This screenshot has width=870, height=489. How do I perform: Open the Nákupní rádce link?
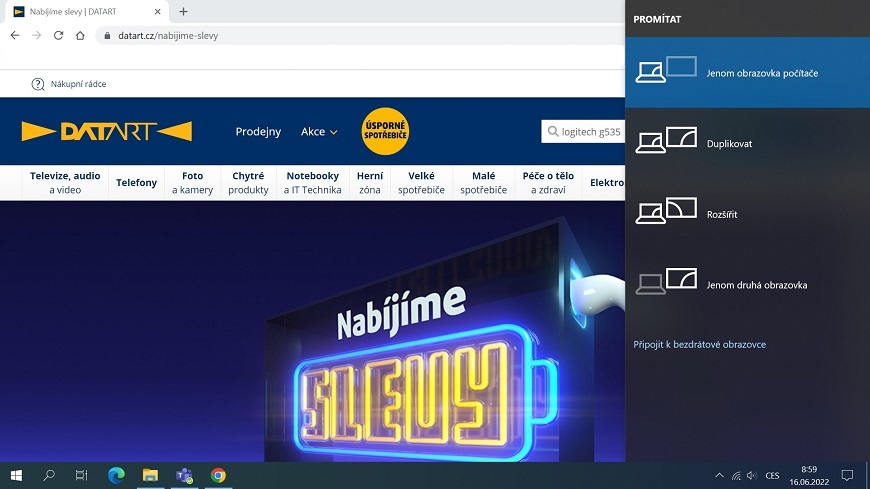click(x=78, y=84)
